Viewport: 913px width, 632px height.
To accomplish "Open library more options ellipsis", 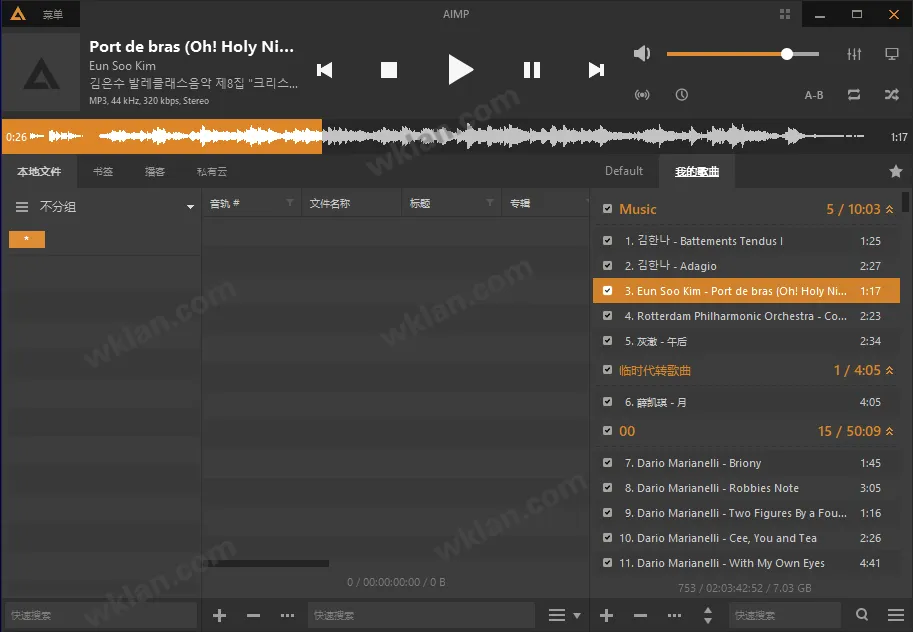I will pyautogui.click(x=287, y=615).
